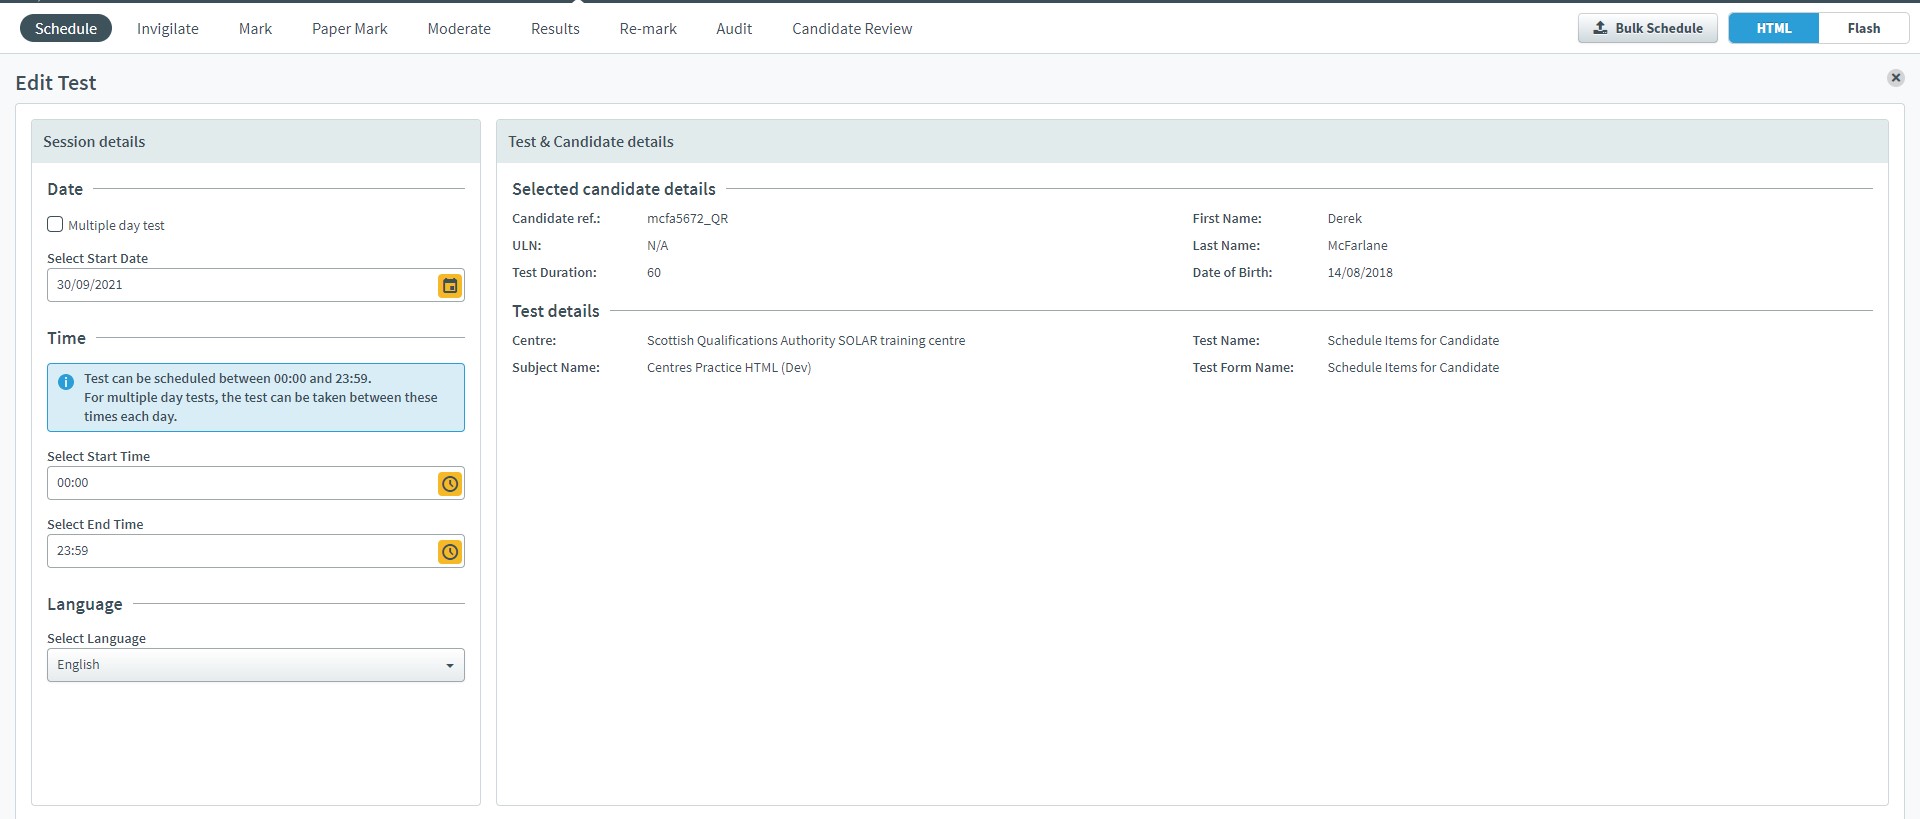This screenshot has height=819, width=1920.
Task: Click subject name Centres Practice HTML (Dev)
Action: pos(729,367)
